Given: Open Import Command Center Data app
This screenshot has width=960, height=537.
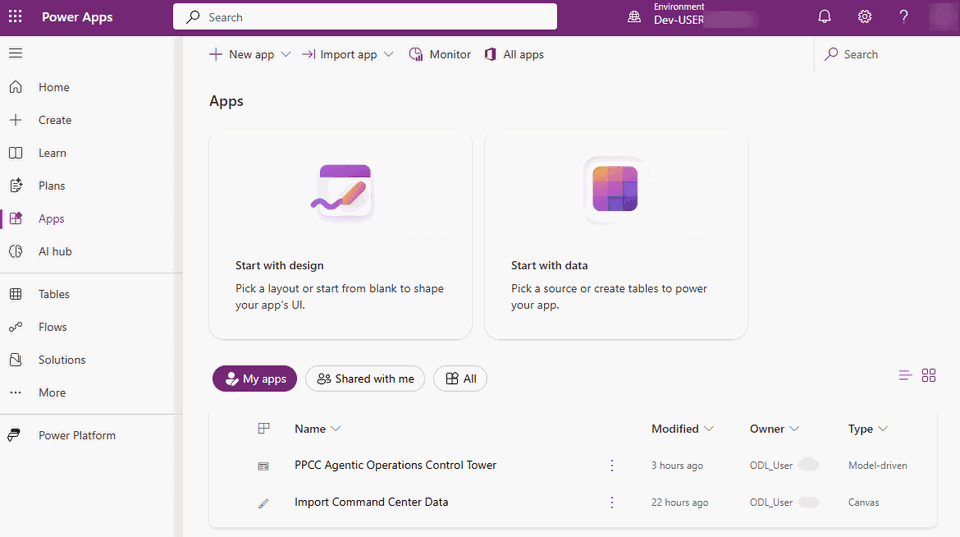Looking at the screenshot, I should (371, 502).
